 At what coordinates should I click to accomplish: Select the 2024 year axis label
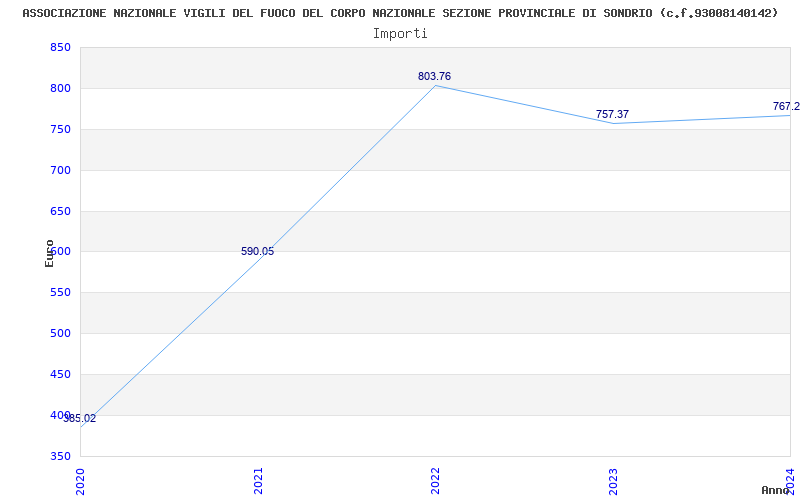pos(790,481)
